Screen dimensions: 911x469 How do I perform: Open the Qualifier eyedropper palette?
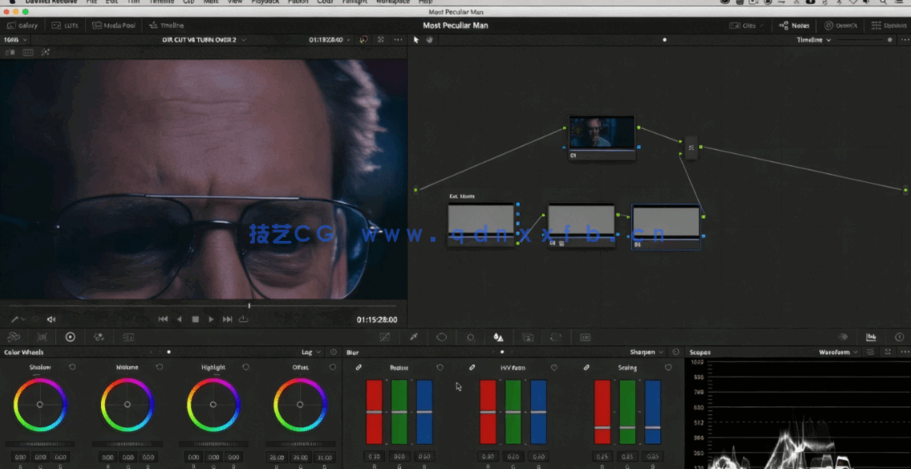point(414,337)
